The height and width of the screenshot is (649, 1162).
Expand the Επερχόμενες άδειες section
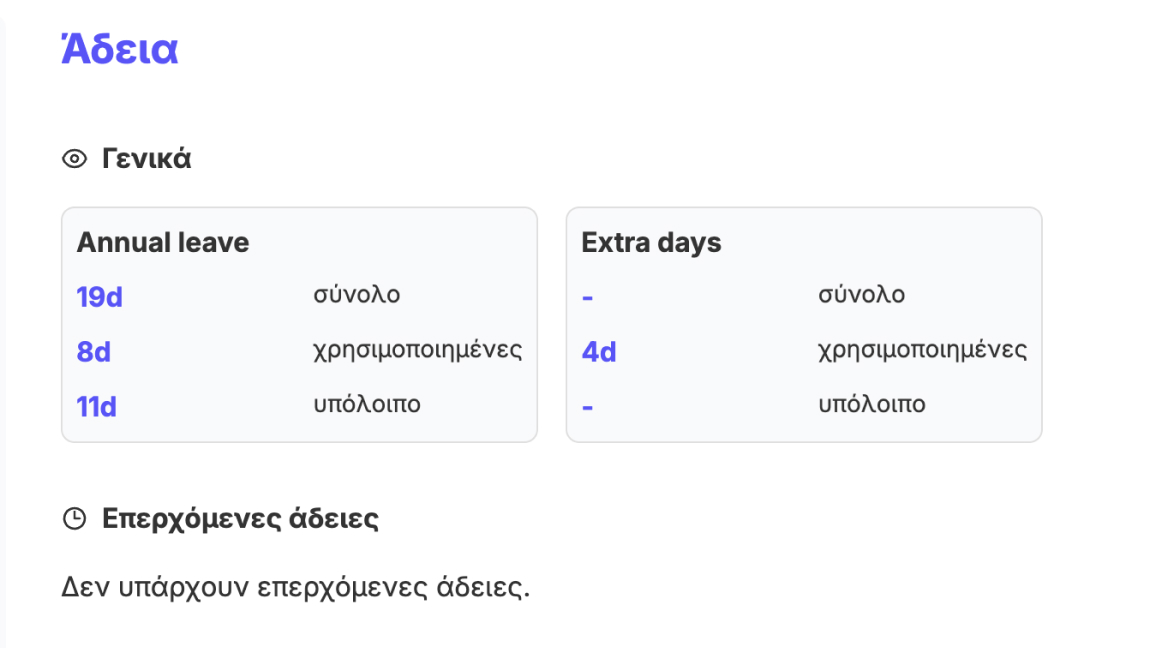(x=240, y=518)
